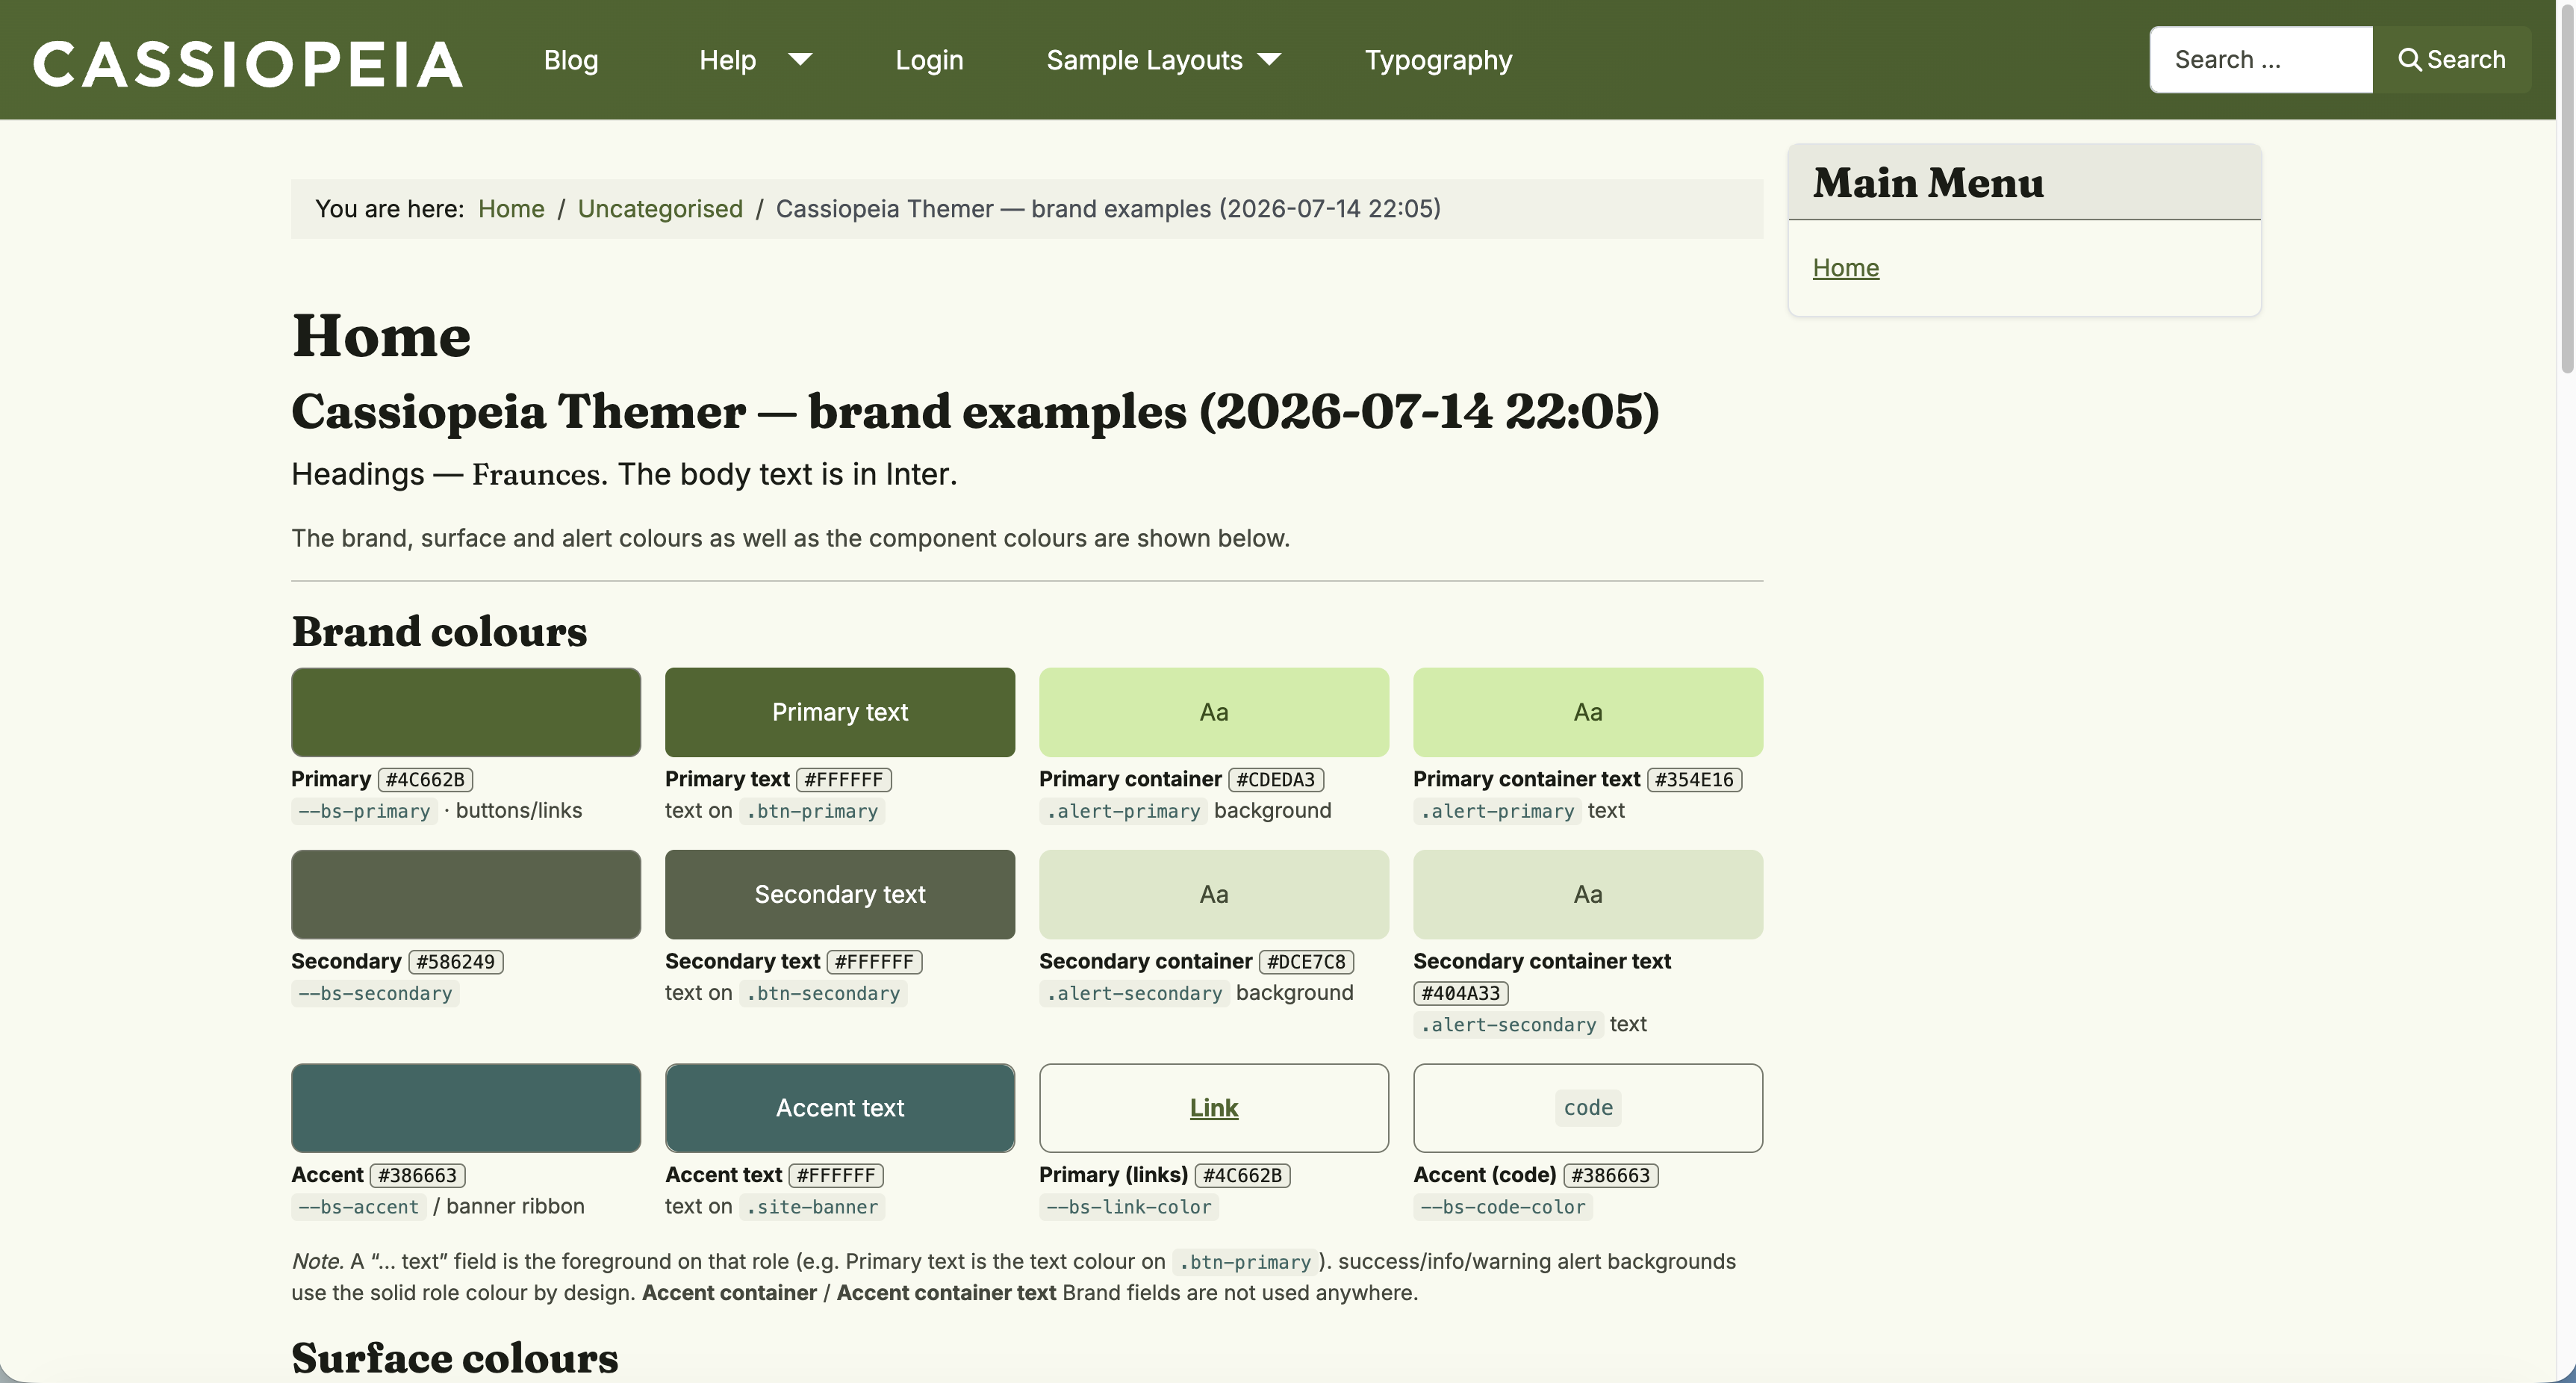
Task: Click the --bs-primary code label
Action: click(x=364, y=811)
